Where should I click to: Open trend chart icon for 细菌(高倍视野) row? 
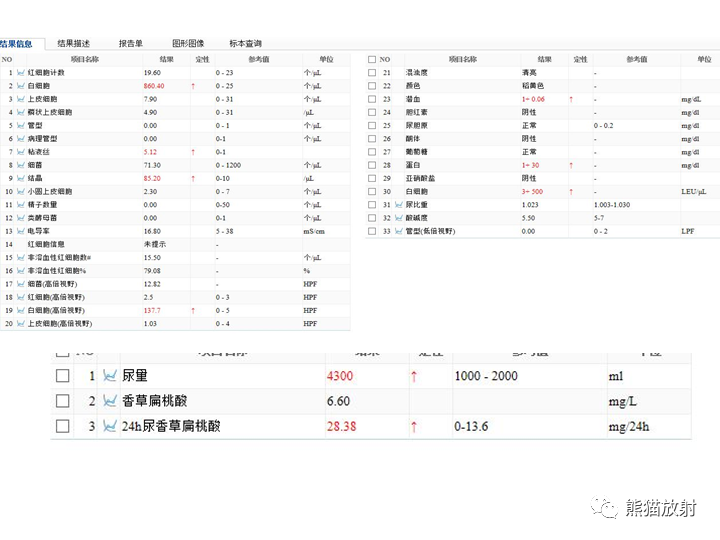click(x=21, y=284)
